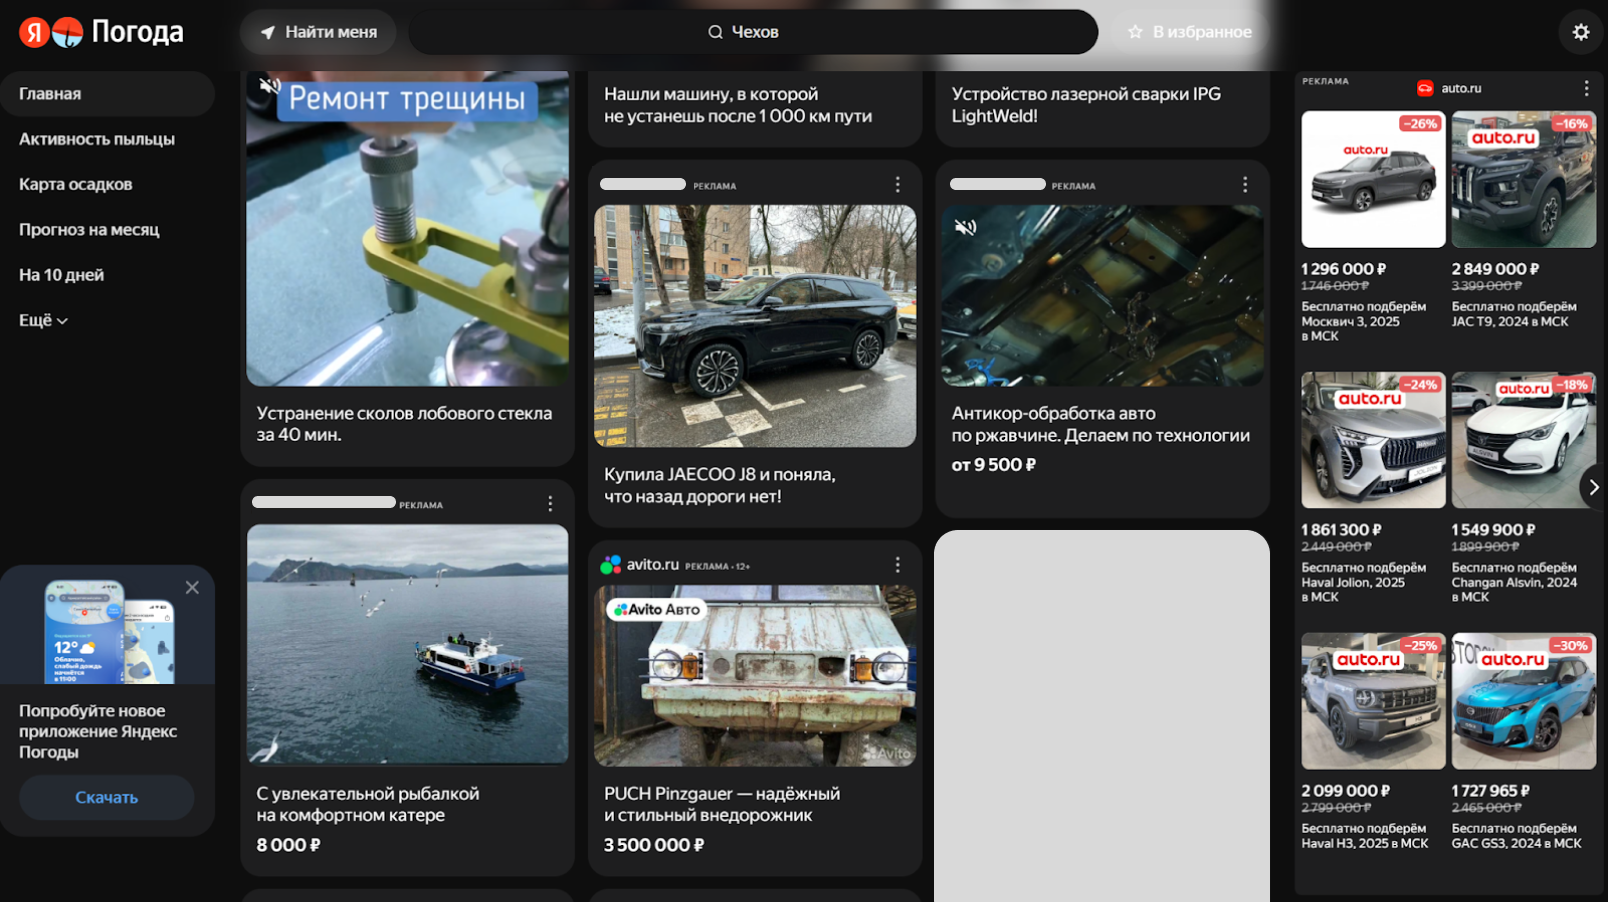Open options menu for JAECOO J8 ad

(897, 185)
